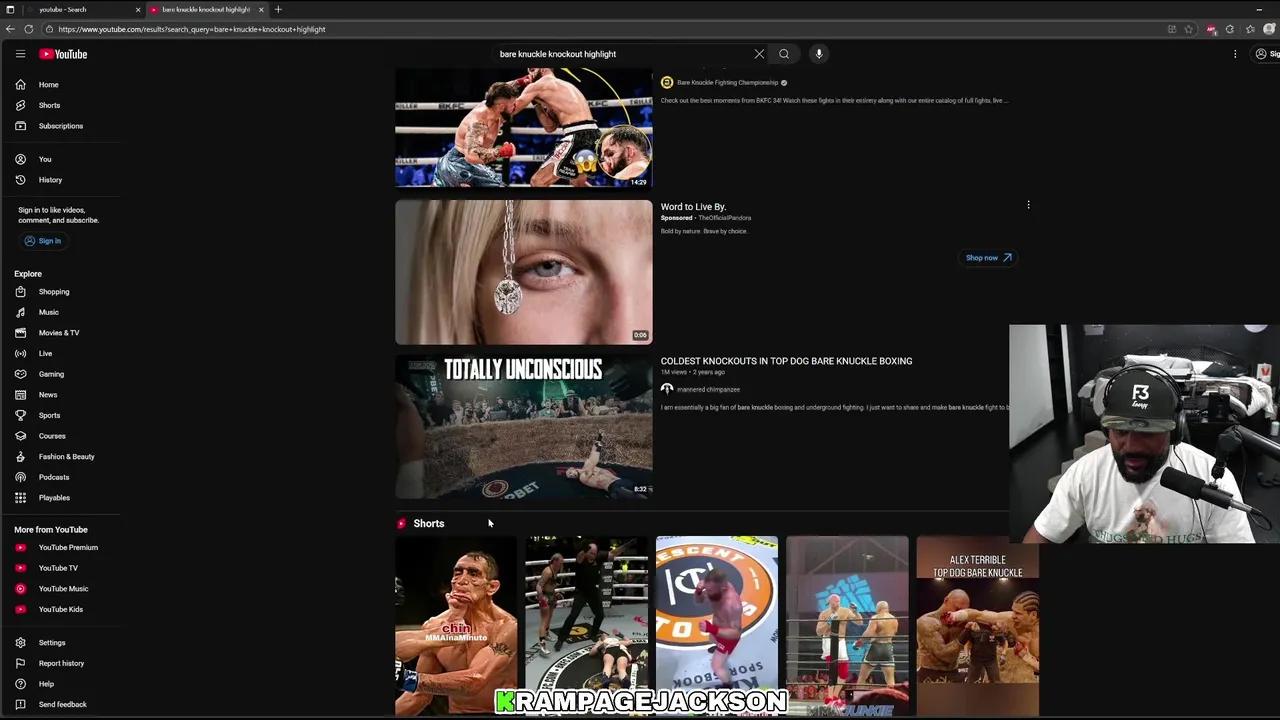Click the browser address bar
Image resolution: width=1280 pixels, height=720 pixels.
600,29
